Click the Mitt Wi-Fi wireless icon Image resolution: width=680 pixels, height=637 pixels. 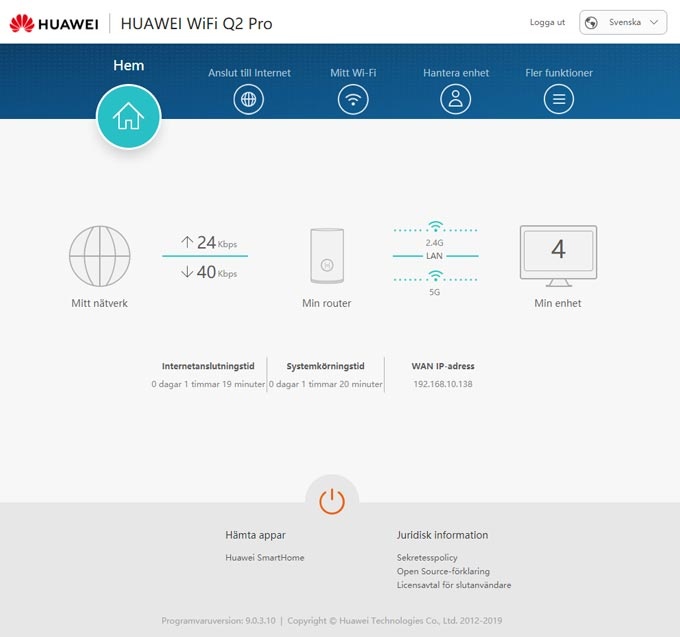tap(353, 99)
